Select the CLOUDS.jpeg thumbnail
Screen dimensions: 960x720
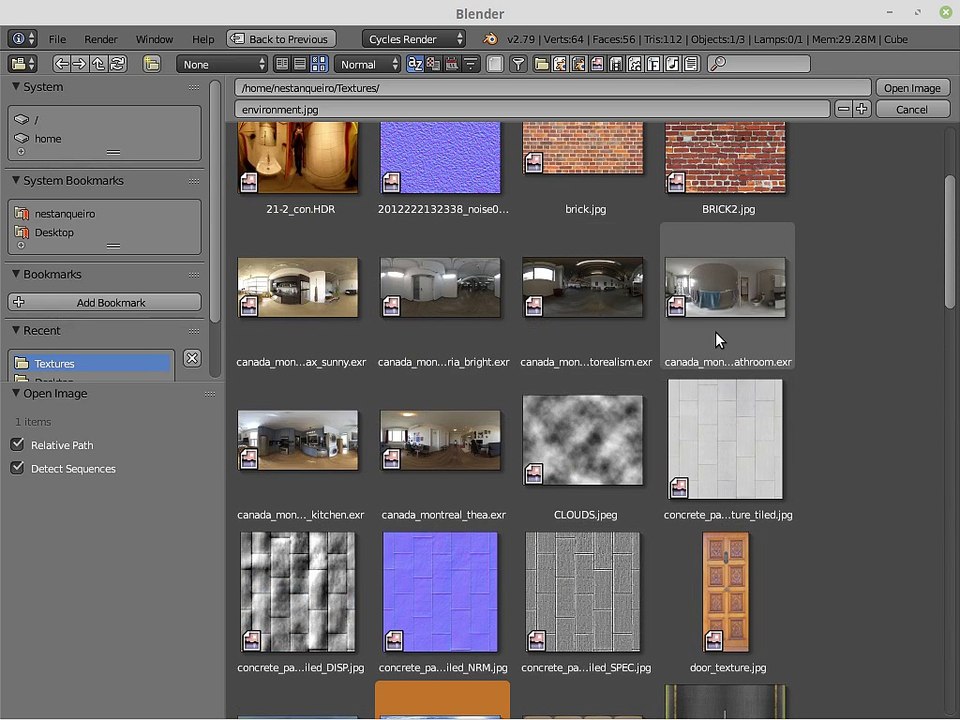tap(583, 440)
